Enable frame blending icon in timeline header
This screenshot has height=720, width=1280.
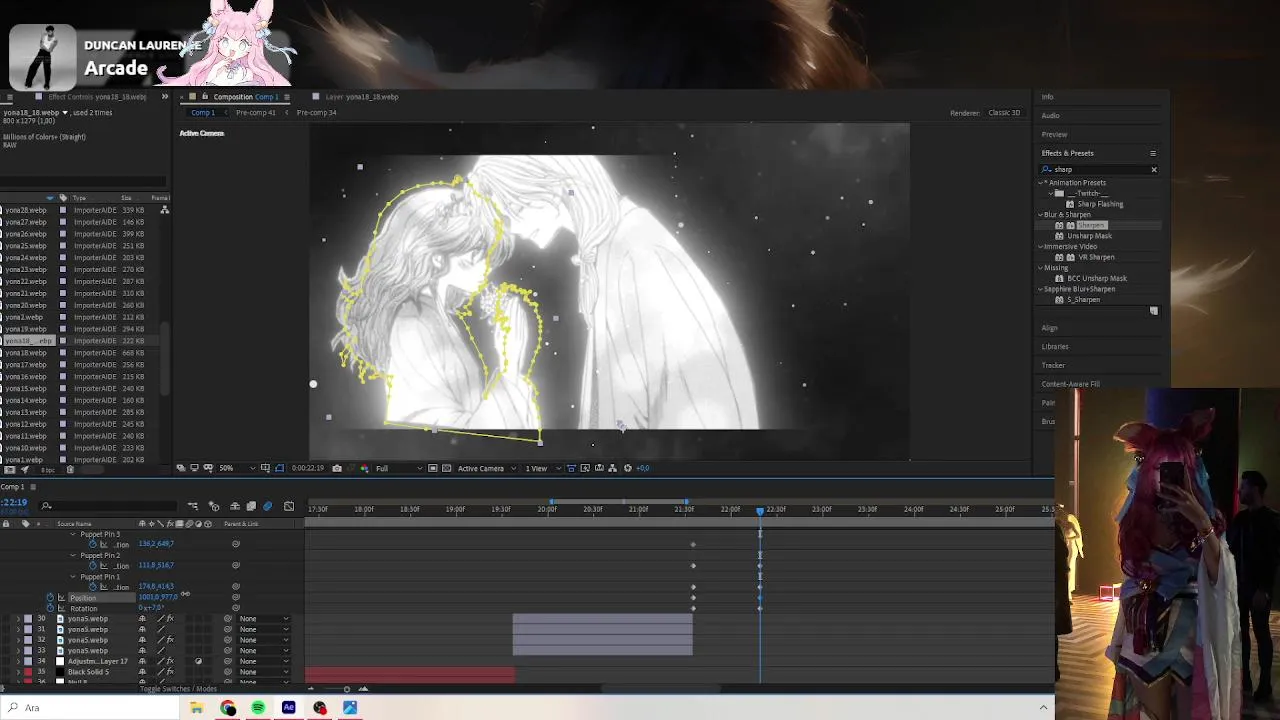251,506
